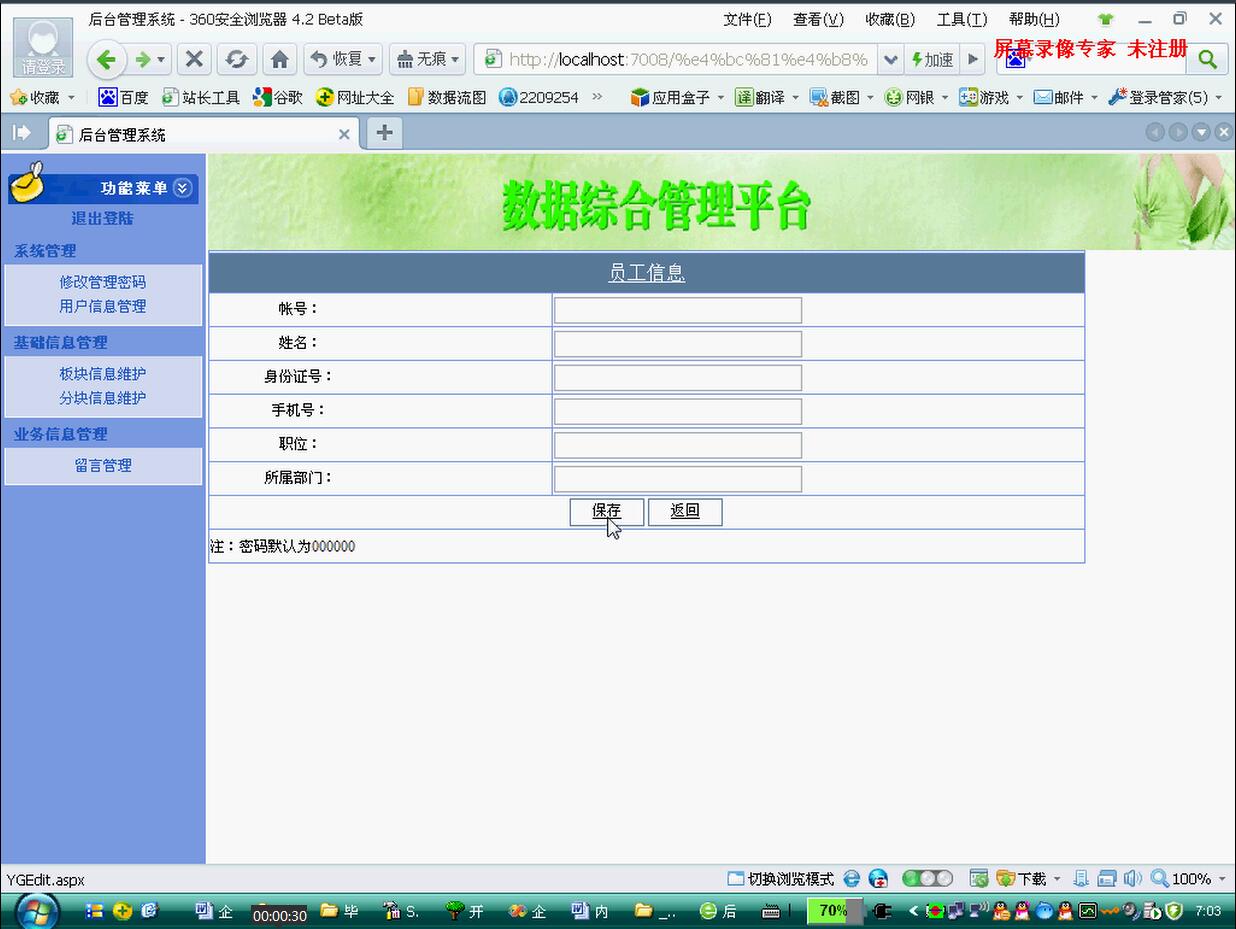Stop page loading with the X button

click(194, 60)
